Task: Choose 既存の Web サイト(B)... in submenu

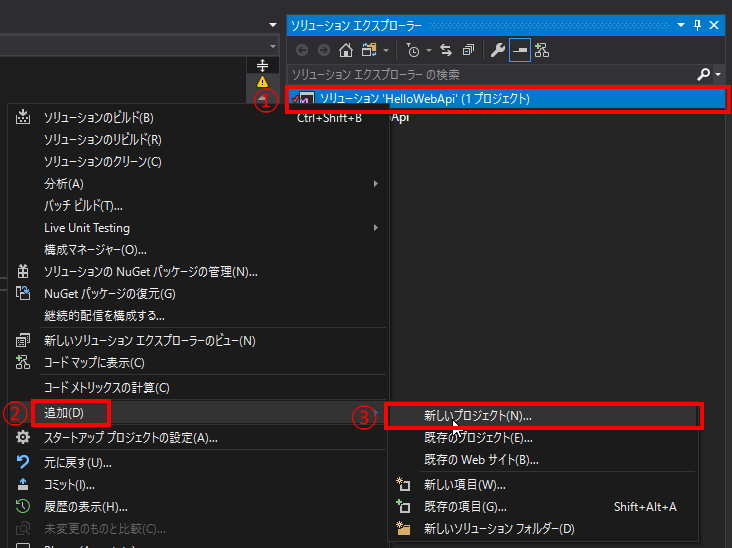Action: coord(543,460)
